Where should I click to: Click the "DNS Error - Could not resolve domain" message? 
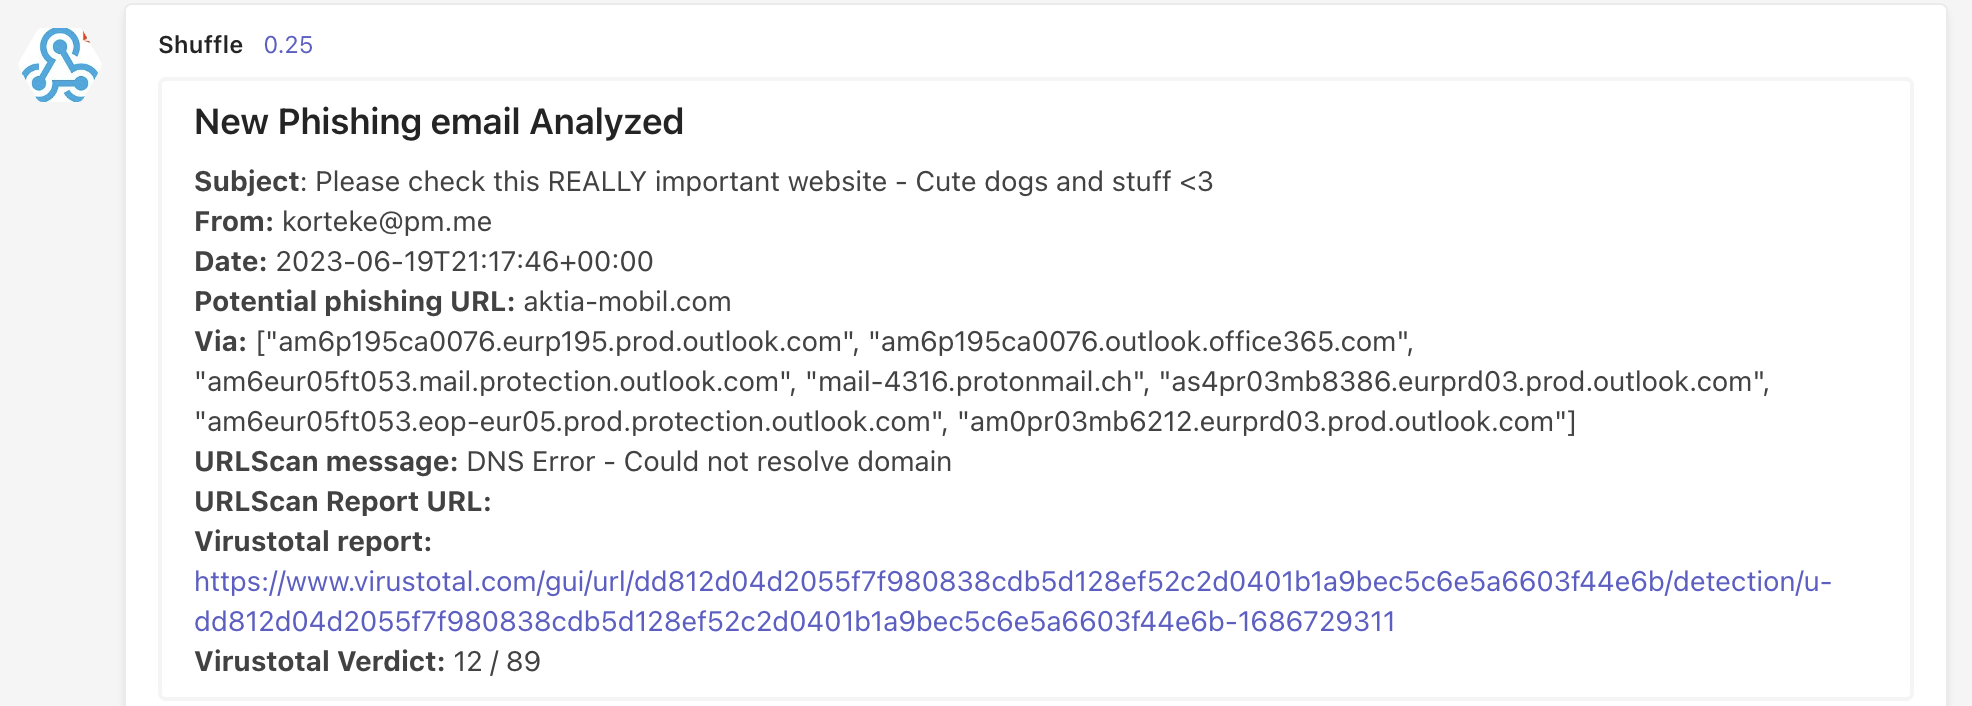tap(709, 462)
